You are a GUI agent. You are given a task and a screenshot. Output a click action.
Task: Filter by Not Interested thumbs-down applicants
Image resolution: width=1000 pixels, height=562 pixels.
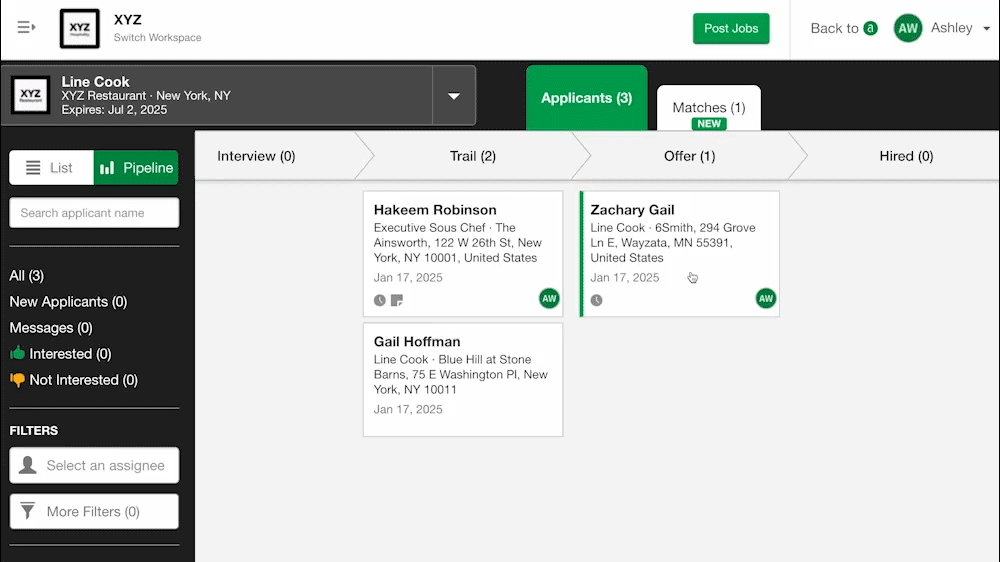(x=74, y=380)
